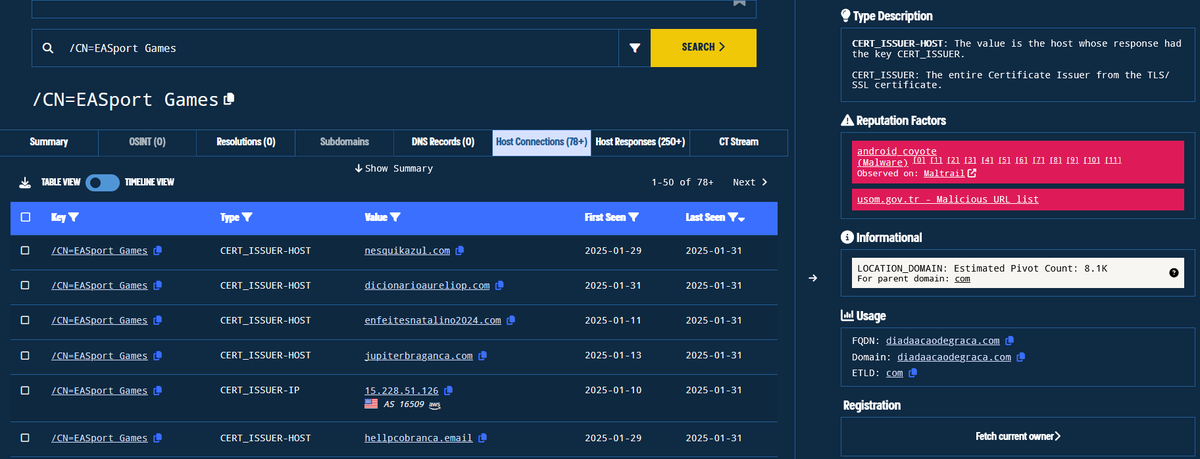The height and width of the screenshot is (459, 1200).
Task: Collapse the side panel with the arrow
Action: [814, 278]
